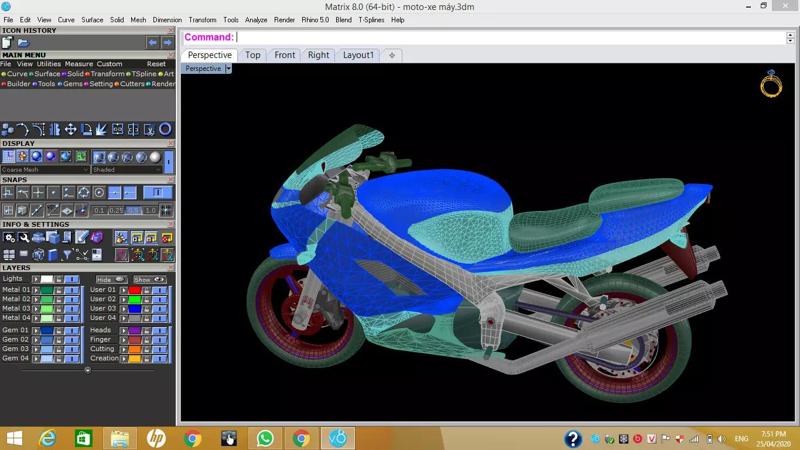Click the back arrow in Icon History
The height and width of the screenshot is (450, 800).
152,43
